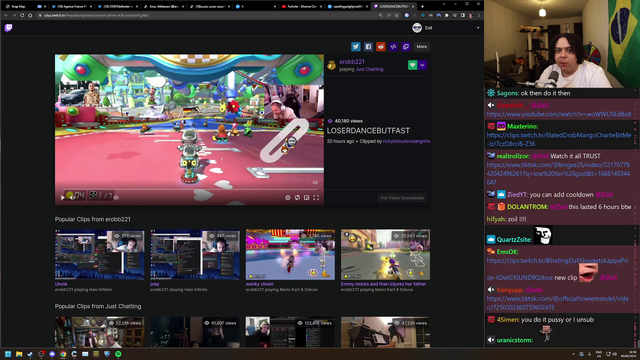Expand the dropdown next to follow heart
This screenshot has height=360, width=640.
click(422, 65)
